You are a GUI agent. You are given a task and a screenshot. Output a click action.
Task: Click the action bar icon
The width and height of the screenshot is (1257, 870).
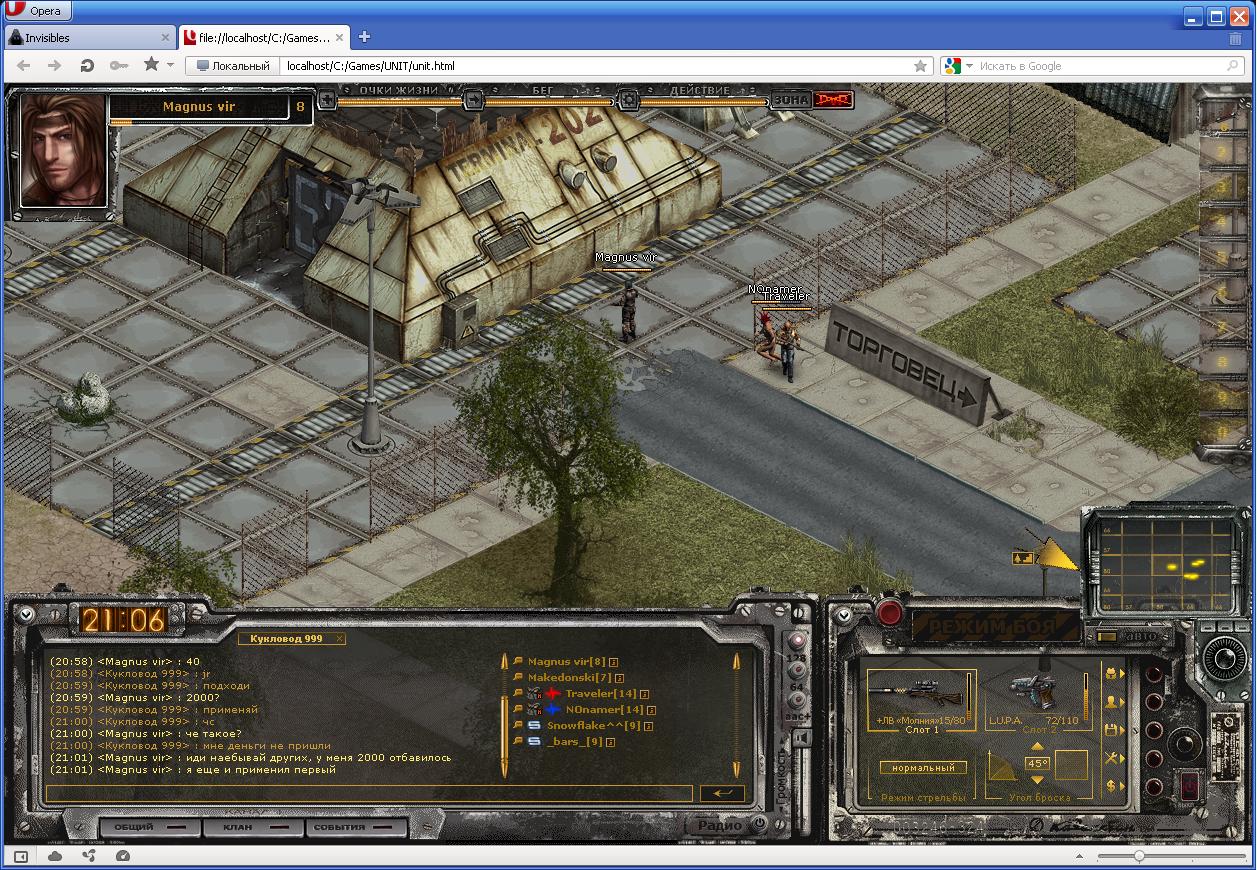click(628, 100)
